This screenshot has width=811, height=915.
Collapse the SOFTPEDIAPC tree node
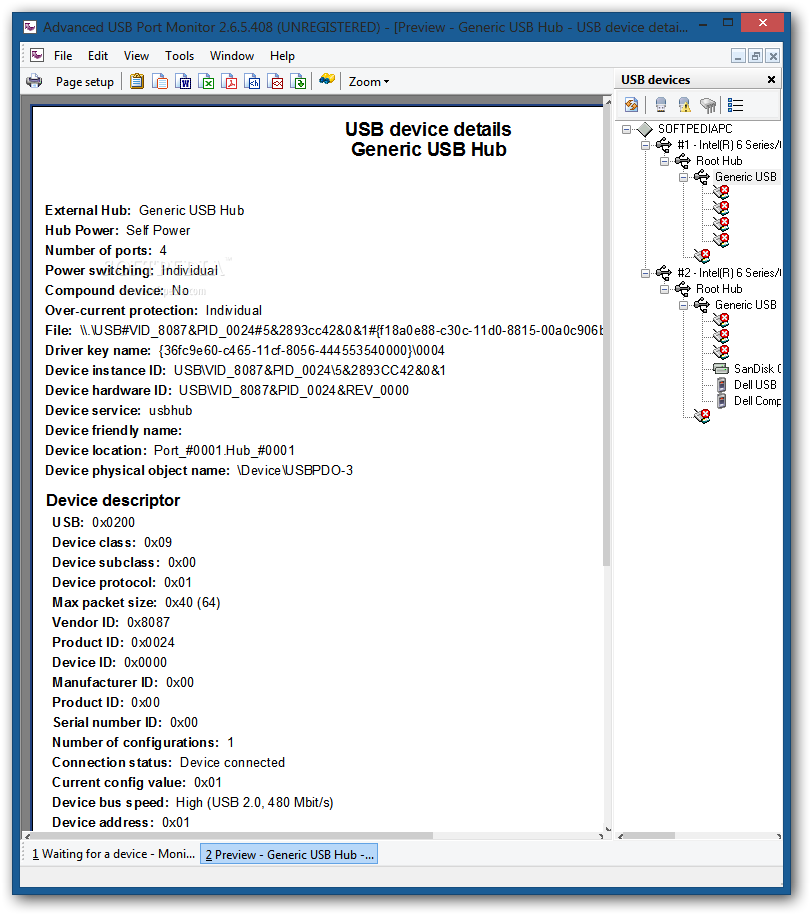click(x=627, y=129)
